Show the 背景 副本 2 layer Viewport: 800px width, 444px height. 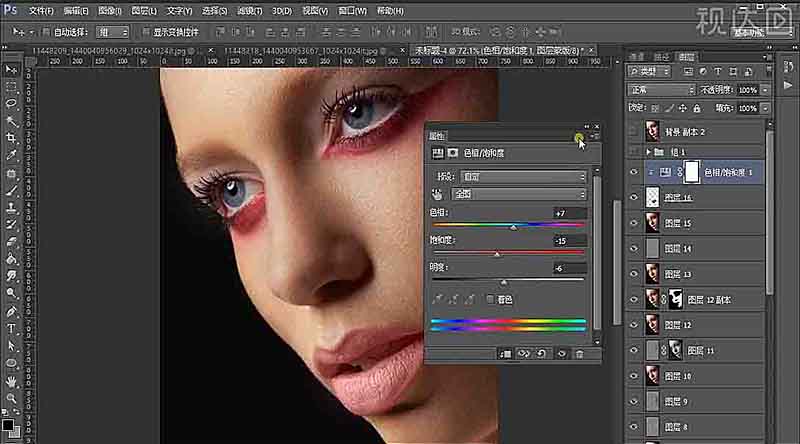634,132
